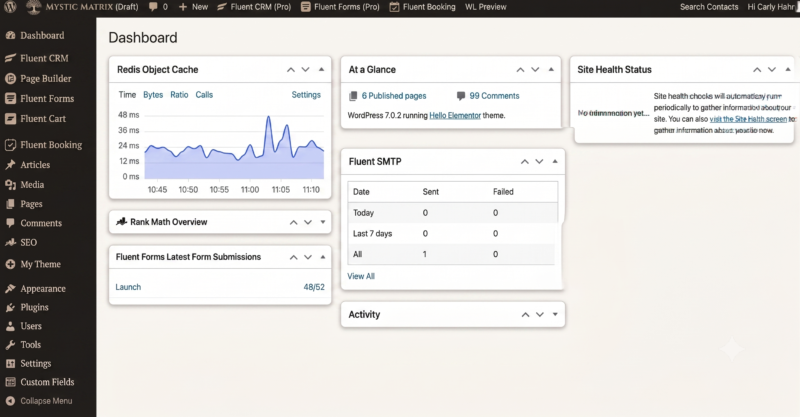Click the Last 7 days row label
This screenshot has width=800, height=417.
pyautogui.click(x=372, y=233)
